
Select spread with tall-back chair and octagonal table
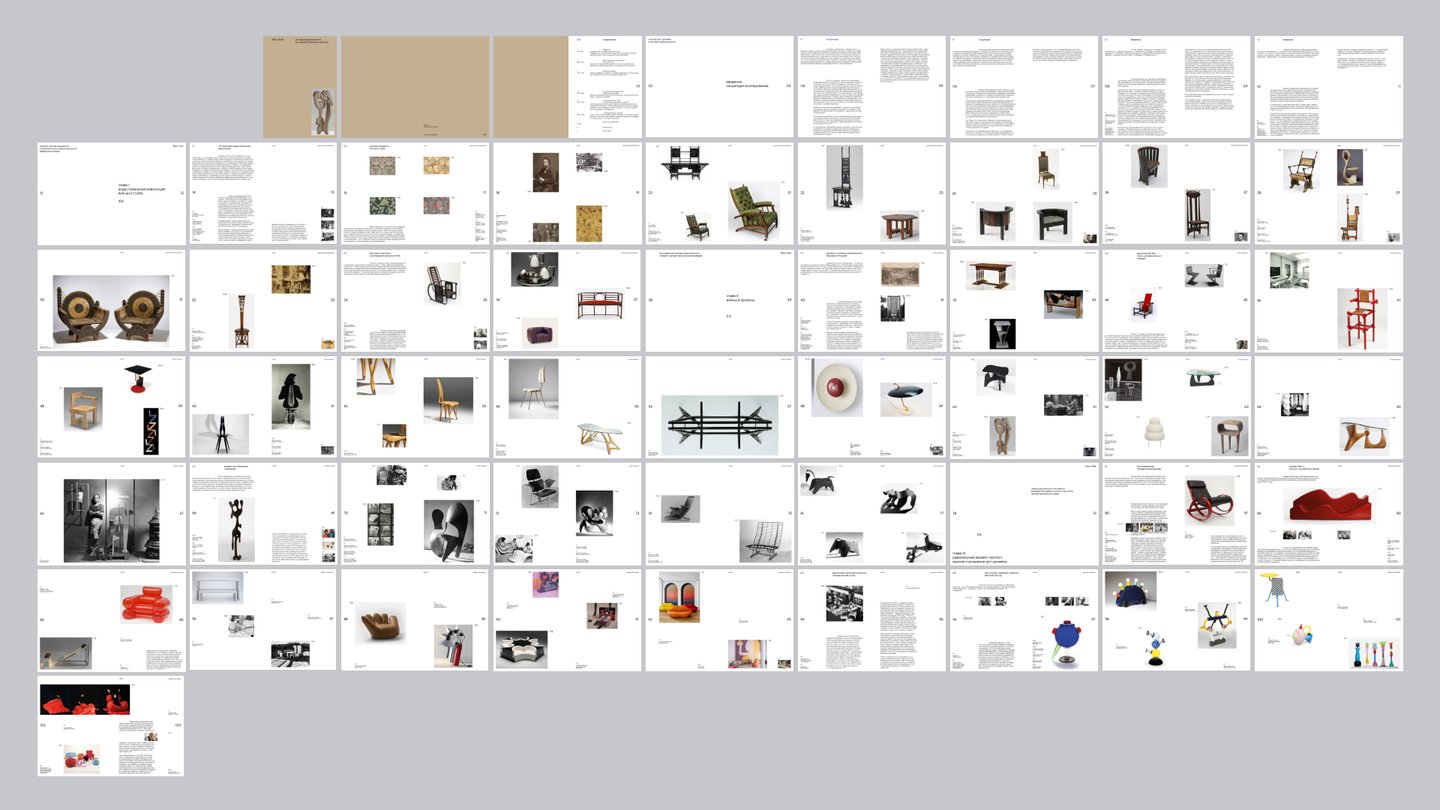click(871, 194)
